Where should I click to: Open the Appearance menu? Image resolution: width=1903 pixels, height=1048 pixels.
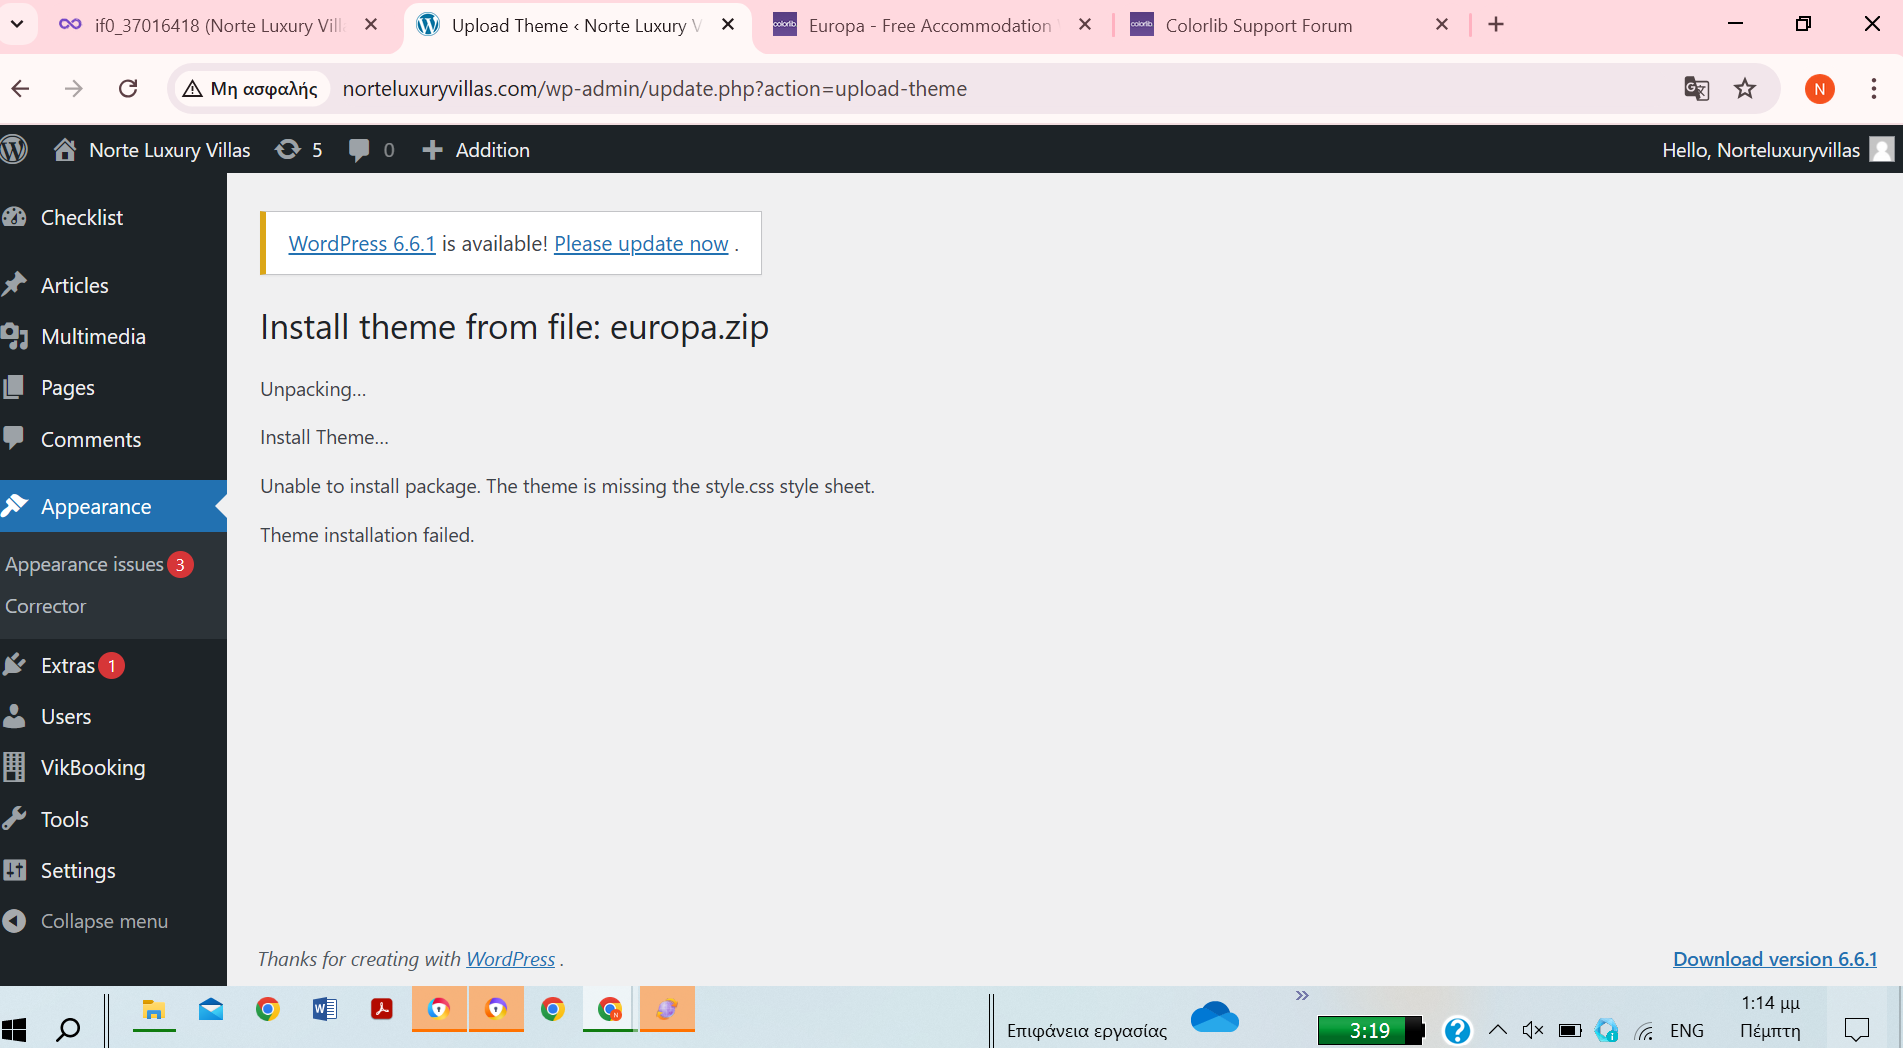click(113, 506)
